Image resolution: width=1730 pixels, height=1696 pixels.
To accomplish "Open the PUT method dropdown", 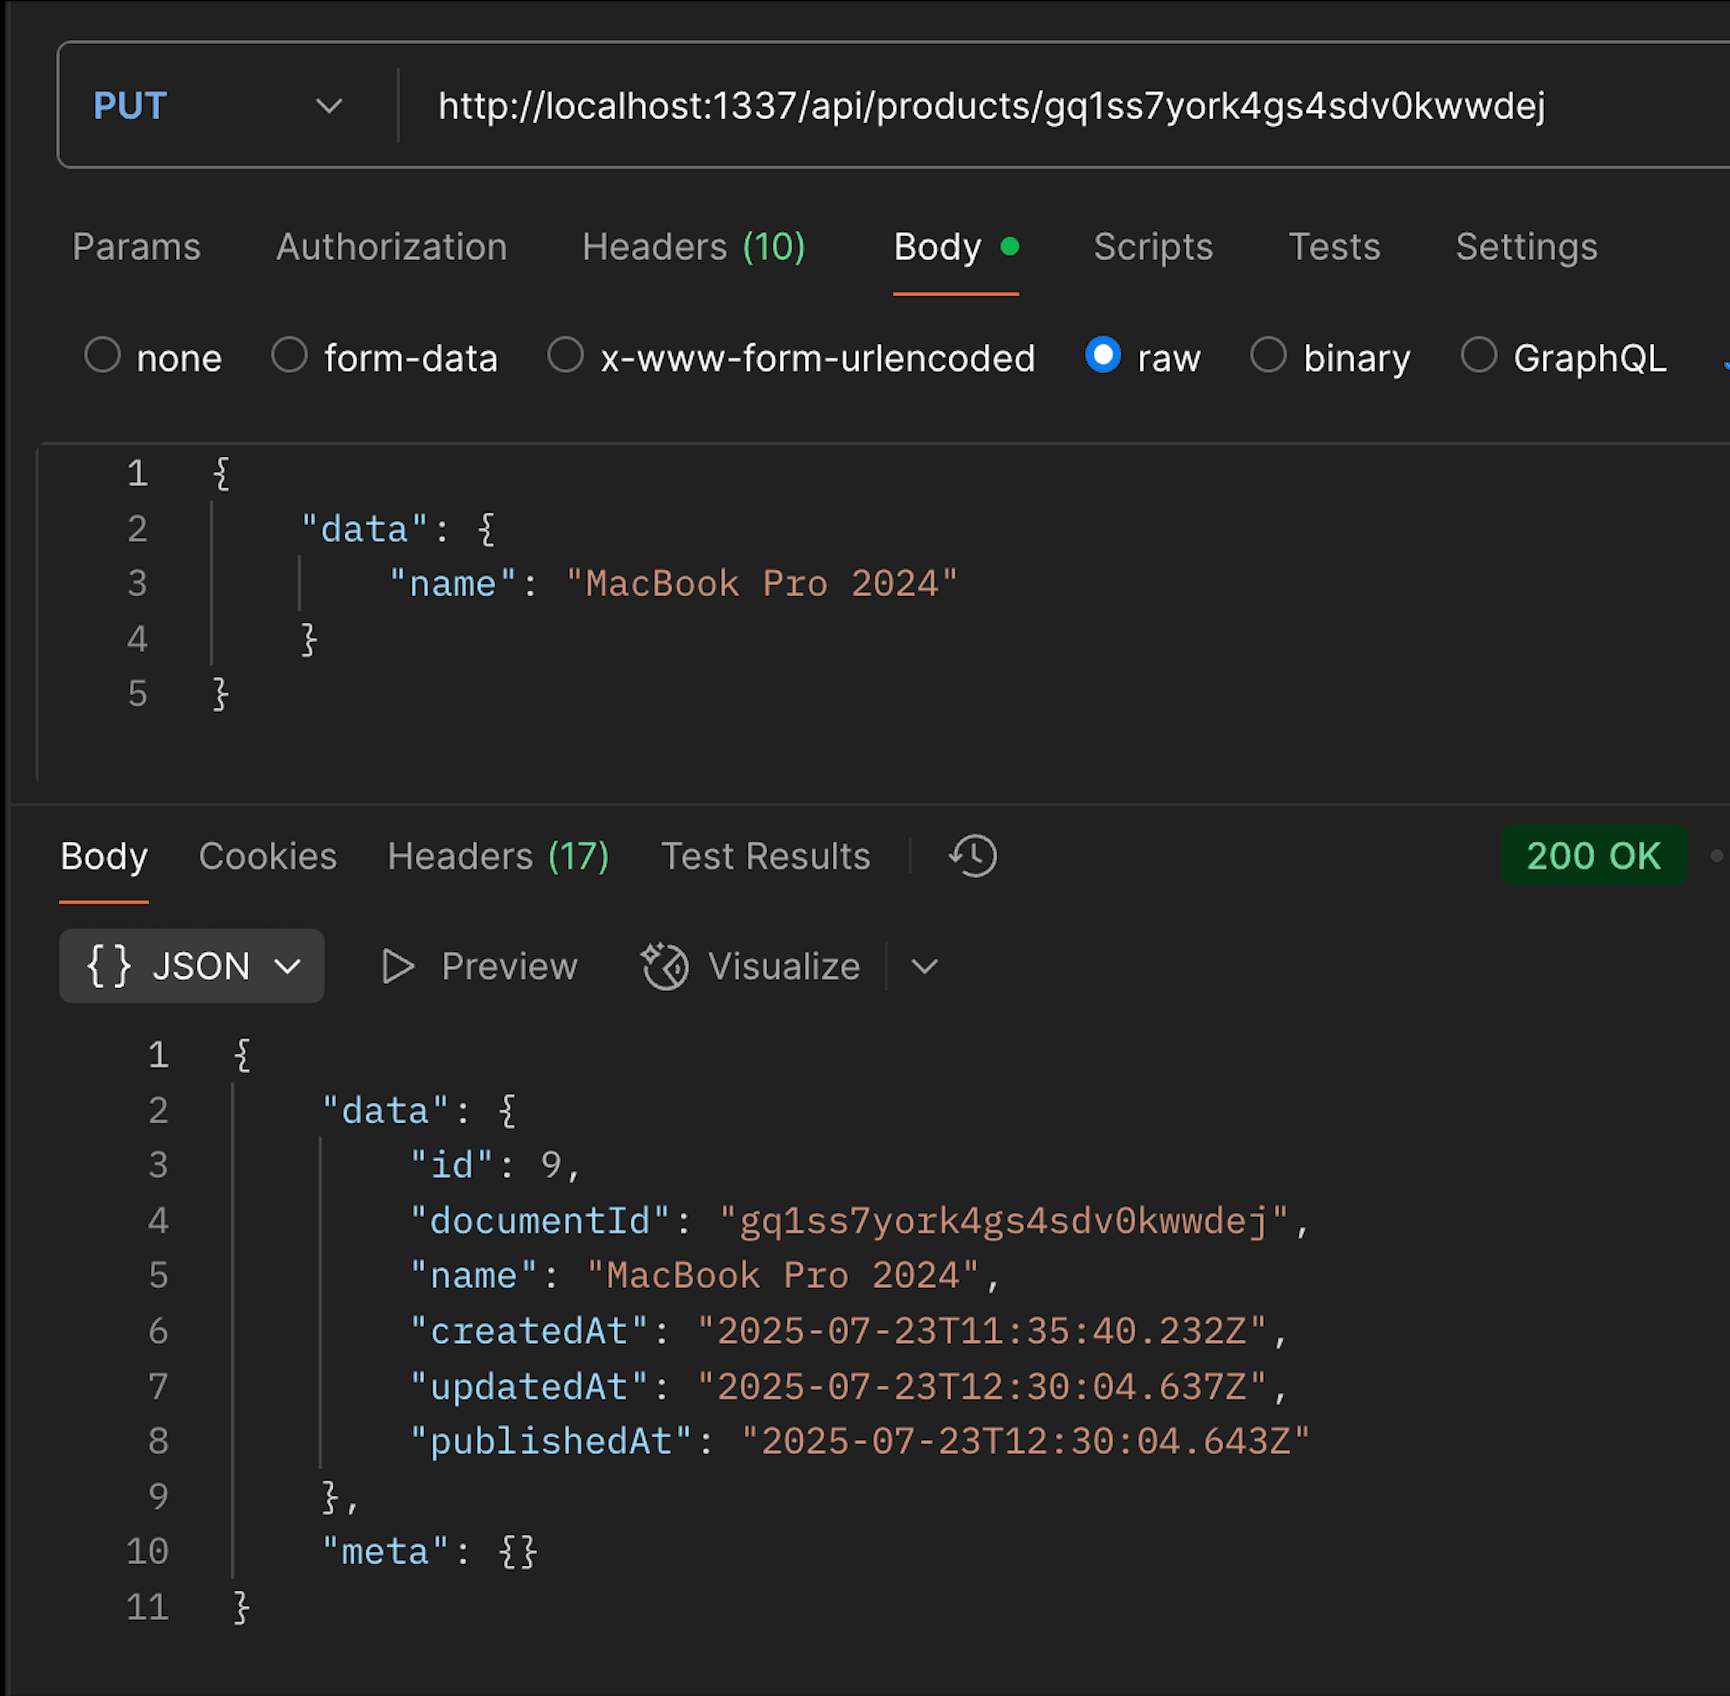I will click(330, 105).
